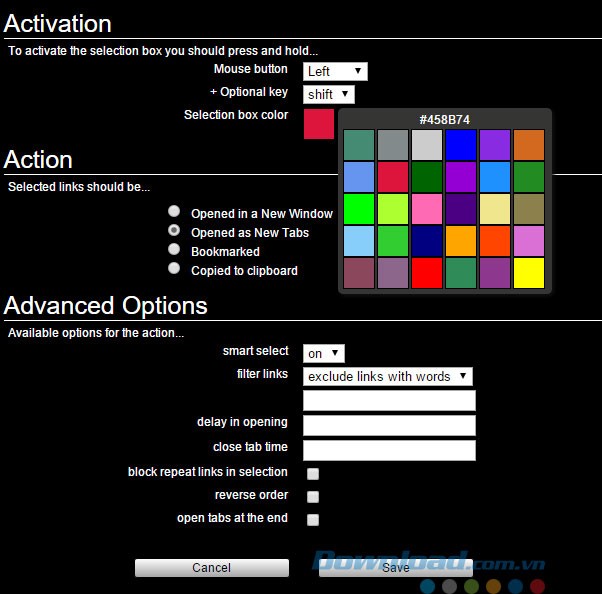Select the pure blue swatch in top row
Viewport: 602px width, 594px height.
click(x=461, y=145)
